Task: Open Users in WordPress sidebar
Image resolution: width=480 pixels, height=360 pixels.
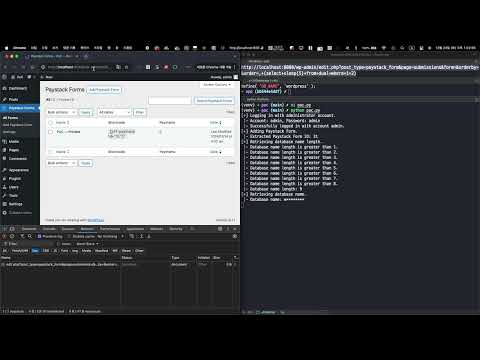Action: 13,187
